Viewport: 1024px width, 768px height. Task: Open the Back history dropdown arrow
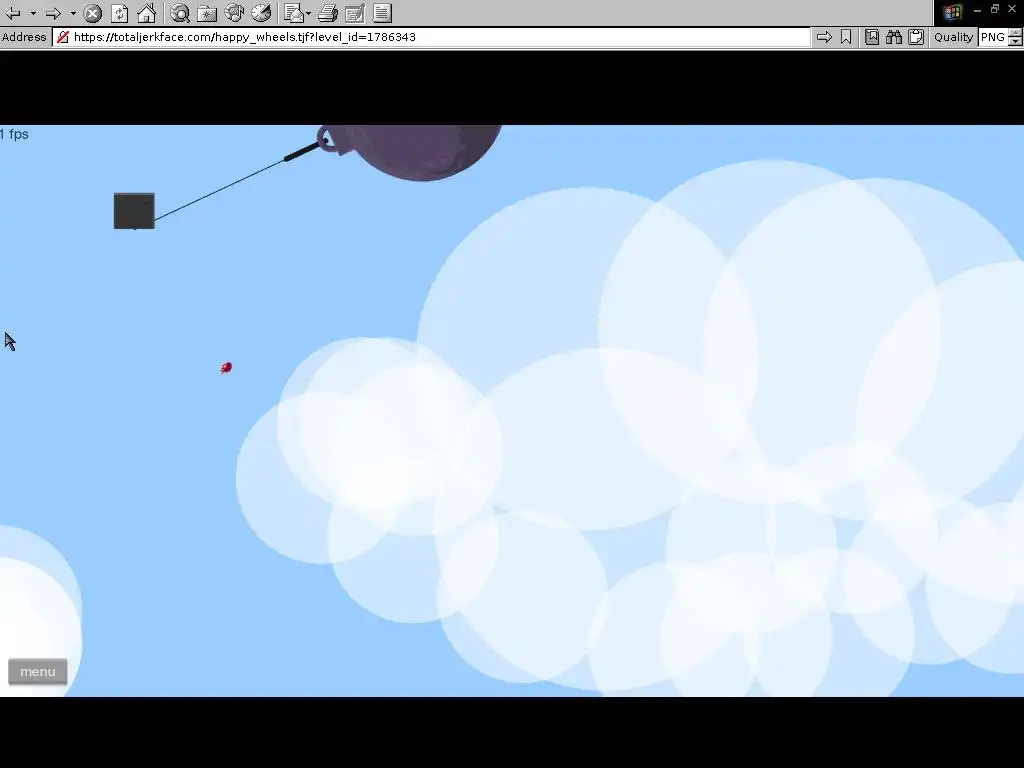[x=33, y=13]
